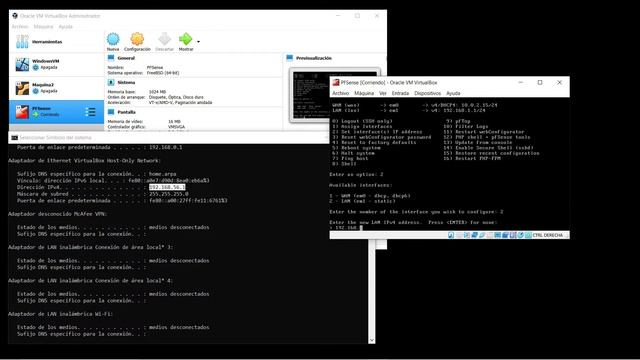Screen dimensions: 640x360
Task: Click the PFSense preview thumbnail
Action: [310, 96]
